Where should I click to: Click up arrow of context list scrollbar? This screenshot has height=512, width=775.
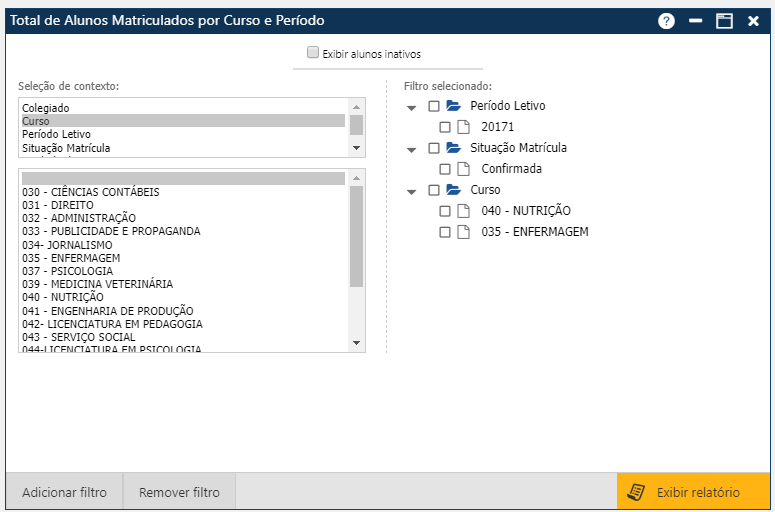click(356, 107)
